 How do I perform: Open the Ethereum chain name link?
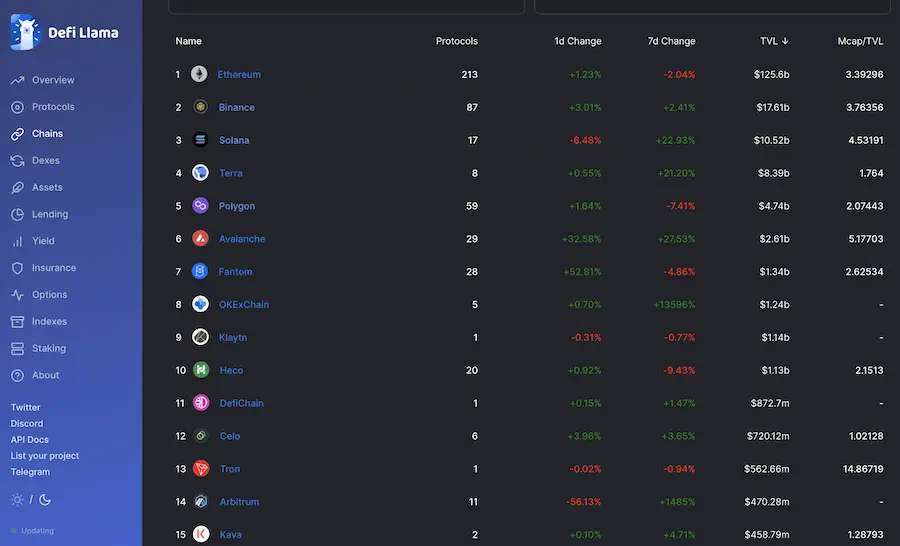[x=239, y=75]
